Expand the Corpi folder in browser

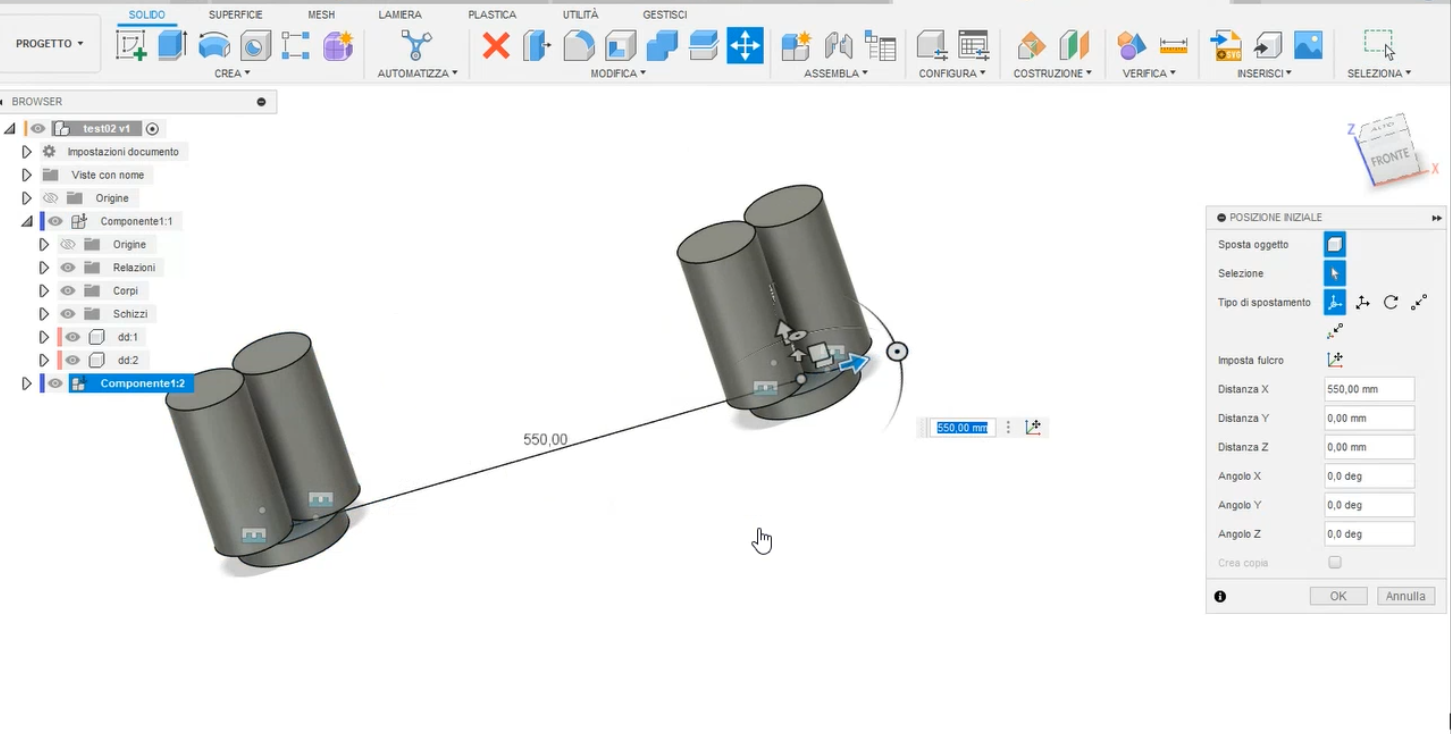pos(43,290)
